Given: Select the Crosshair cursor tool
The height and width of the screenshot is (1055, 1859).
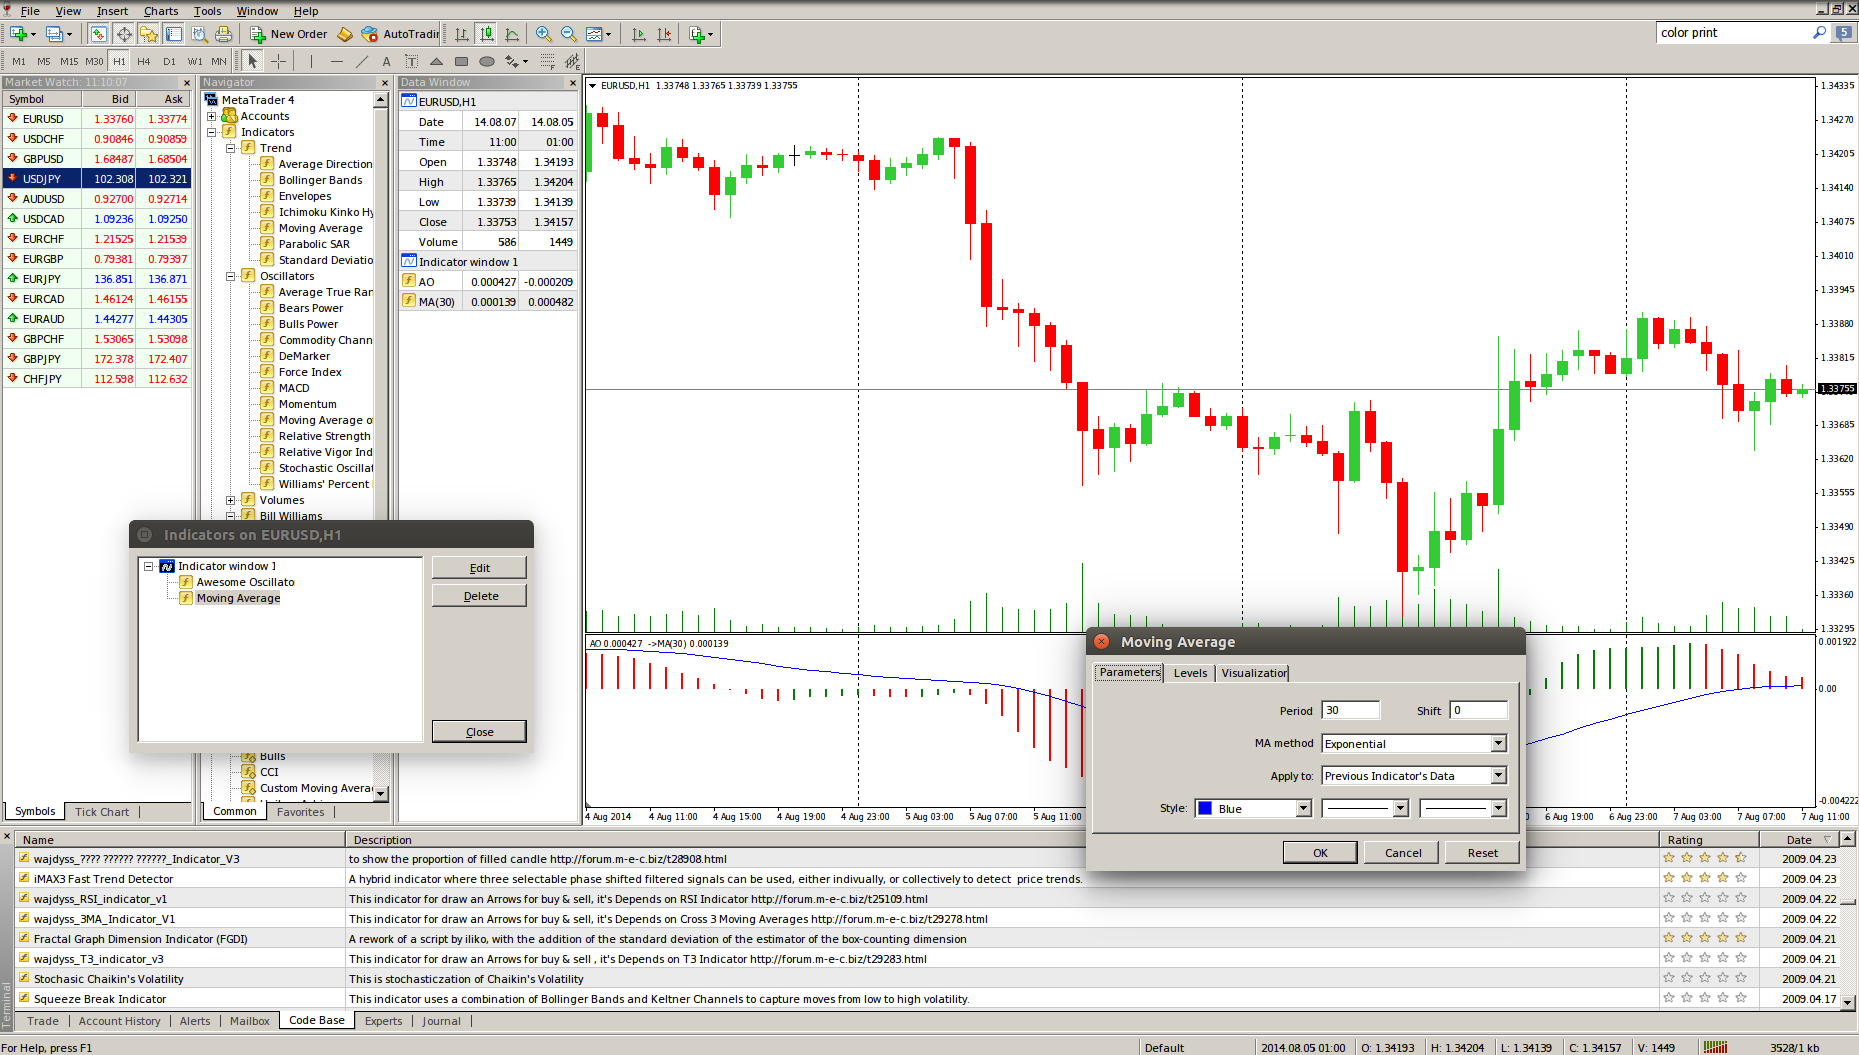Looking at the screenshot, I should 278,61.
